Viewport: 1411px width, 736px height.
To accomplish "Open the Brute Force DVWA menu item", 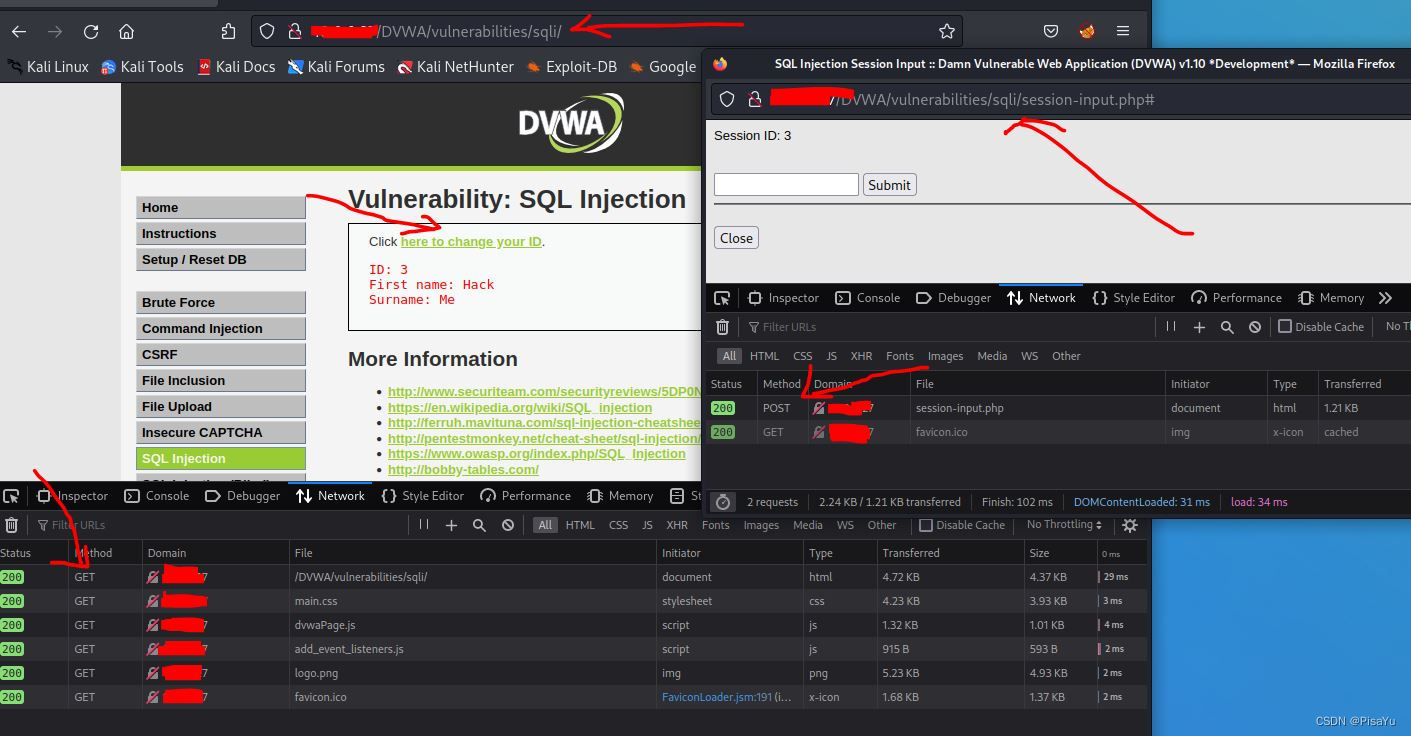I will 220,302.
